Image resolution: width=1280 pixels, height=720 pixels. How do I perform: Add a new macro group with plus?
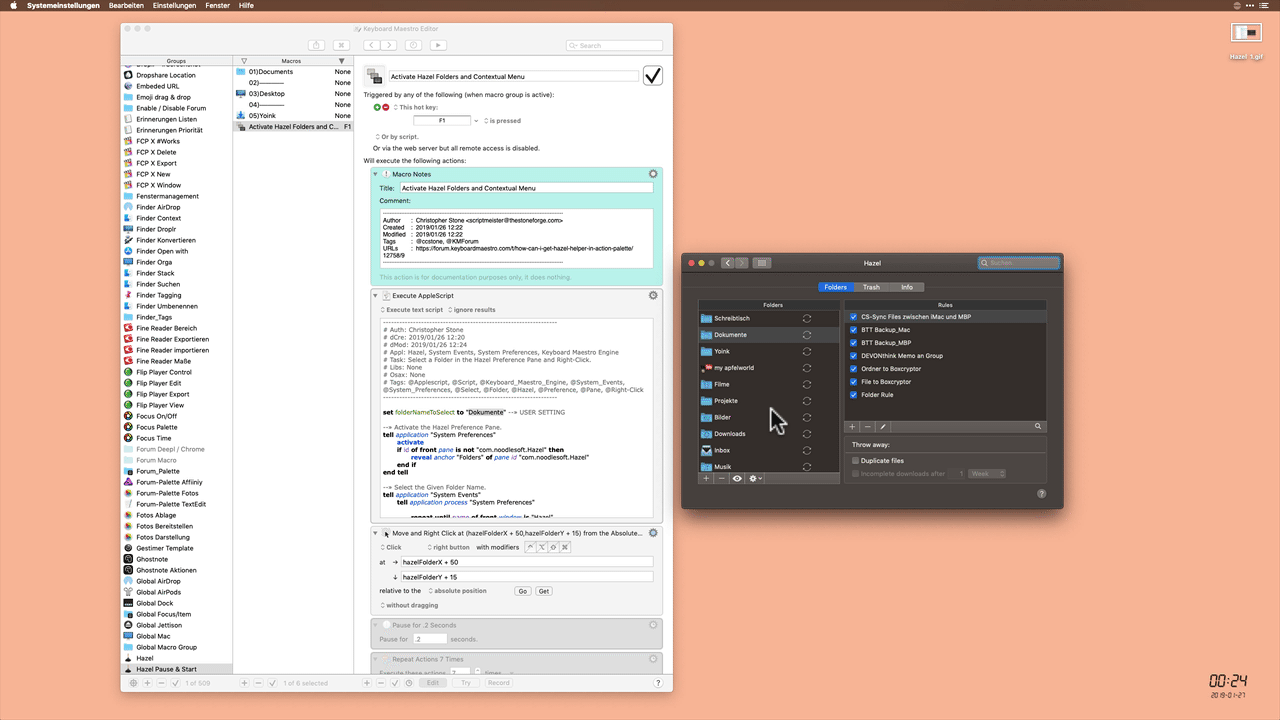tap(147, 683)
